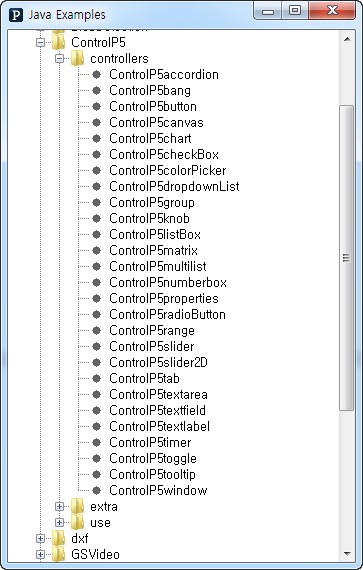Click the ControlP5 folder icon

59,42
